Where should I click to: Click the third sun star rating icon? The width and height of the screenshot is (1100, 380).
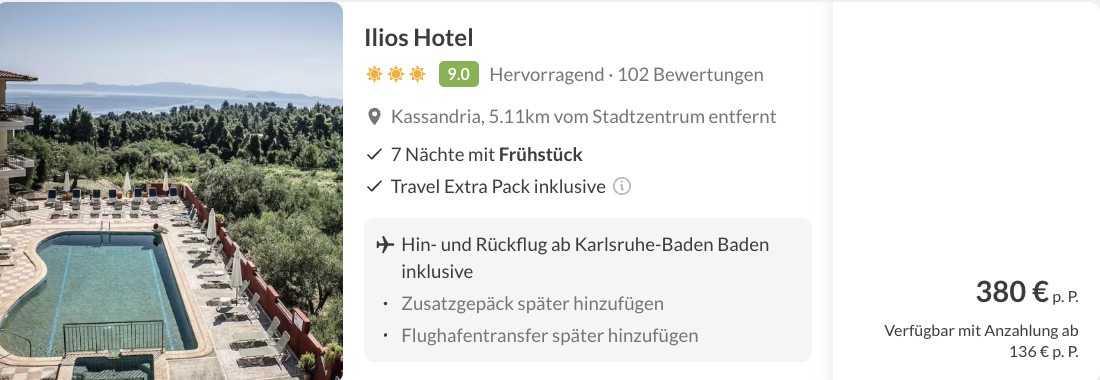click(417, 74)
